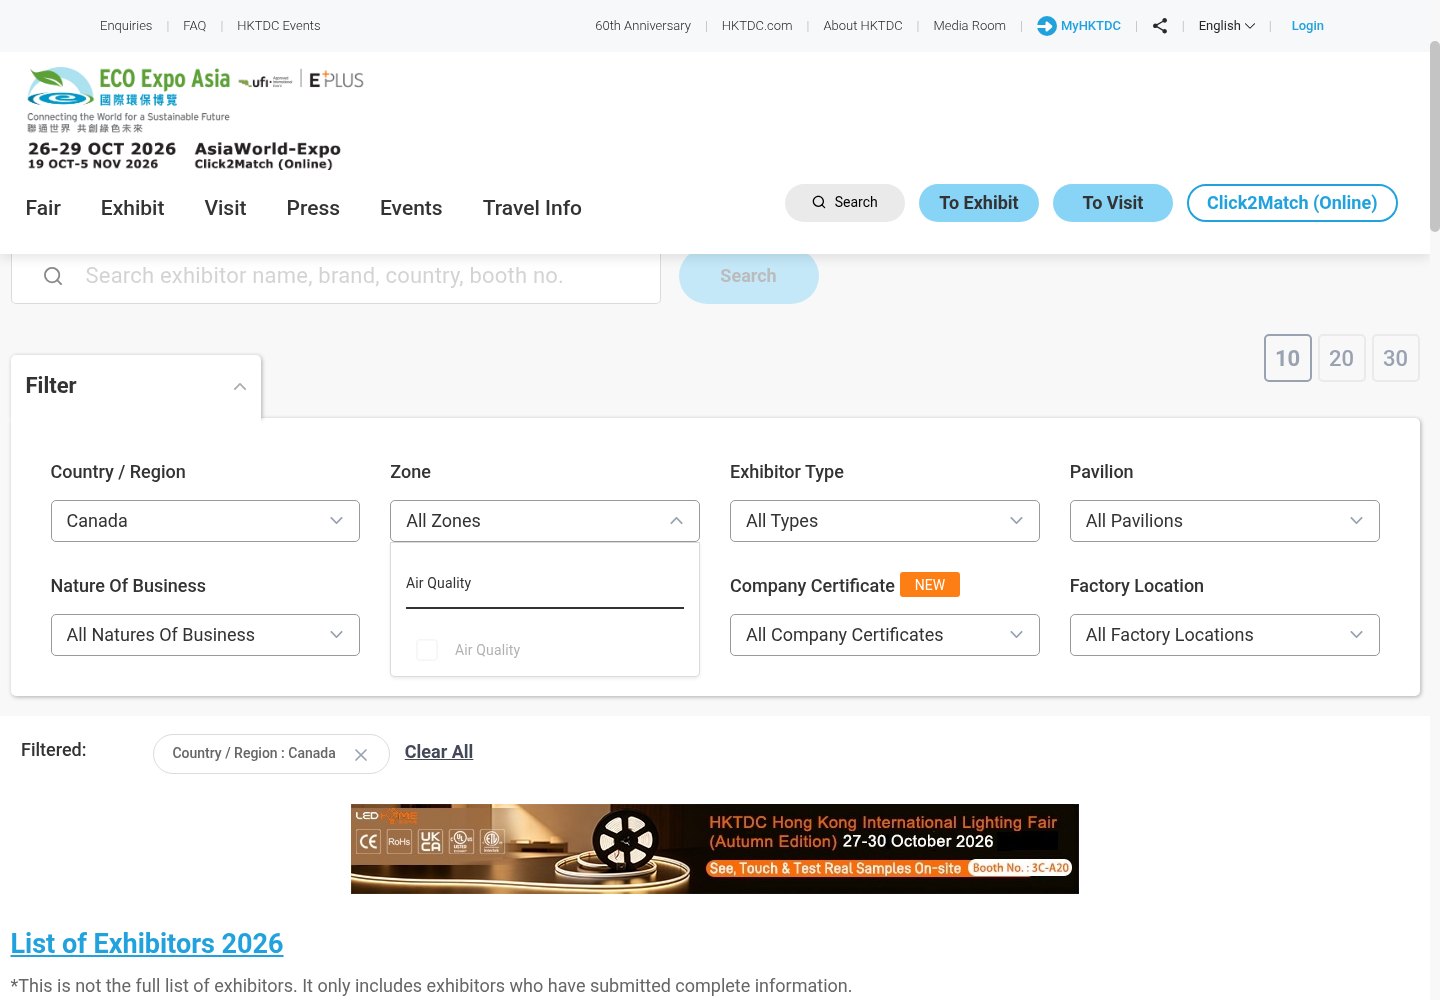Open the All Types exhibitor dropdown
The height and width of the screenshot is (1000, 1440).
point(885,521)
